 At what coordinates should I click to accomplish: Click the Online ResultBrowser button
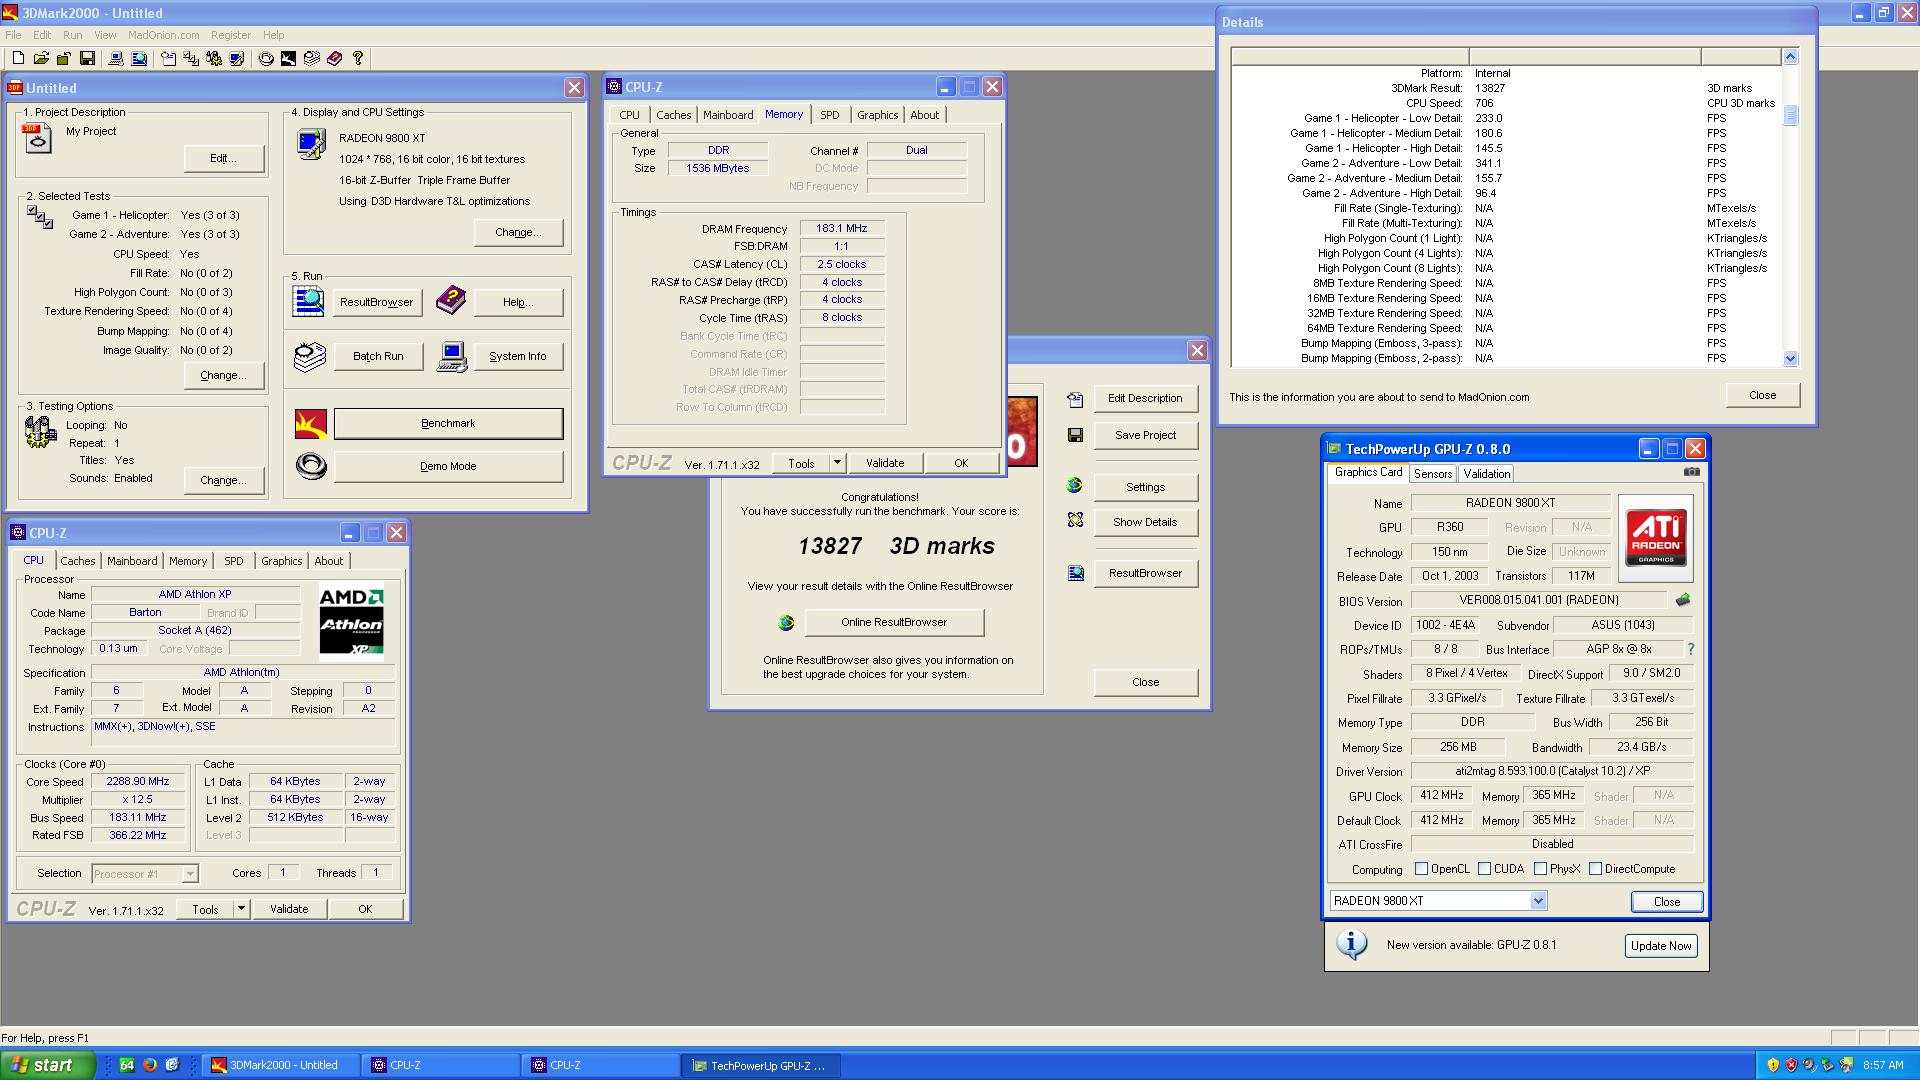pos(894,622)
